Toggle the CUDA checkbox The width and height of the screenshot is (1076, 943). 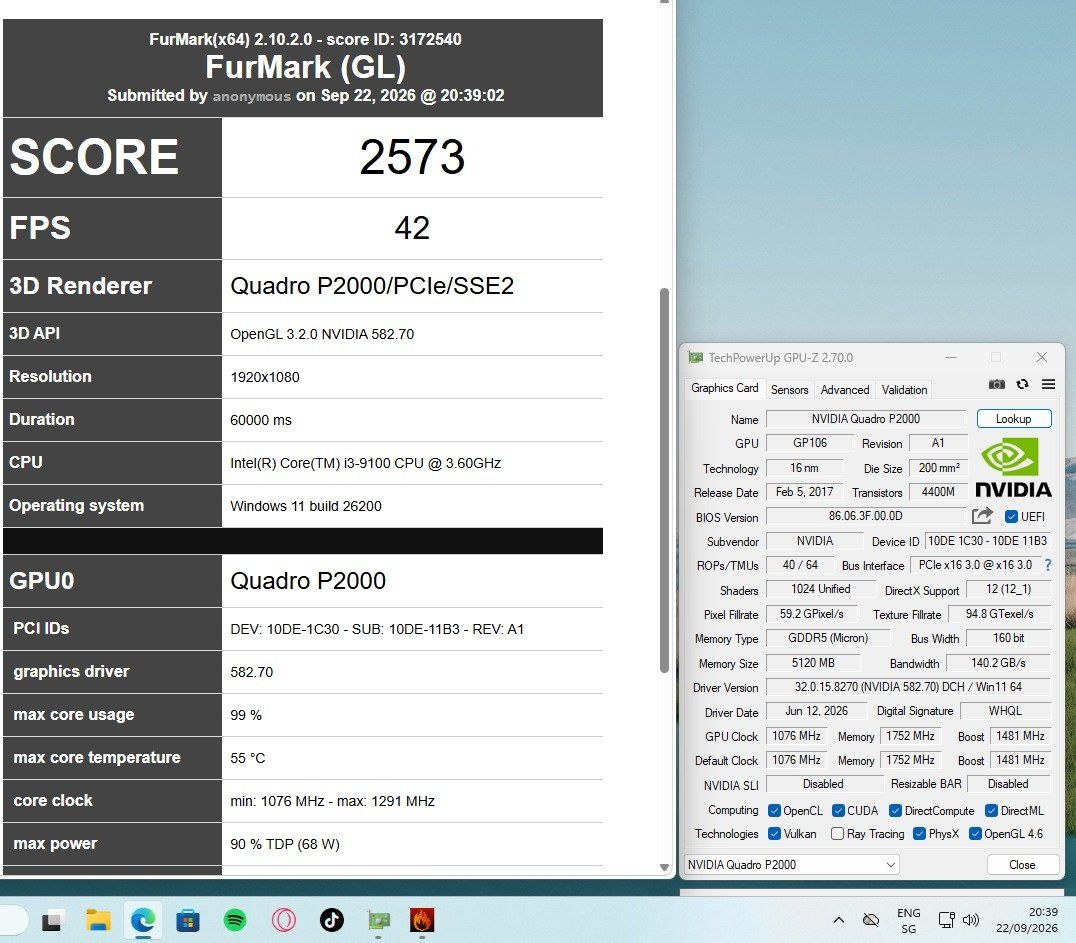point(839,811)
